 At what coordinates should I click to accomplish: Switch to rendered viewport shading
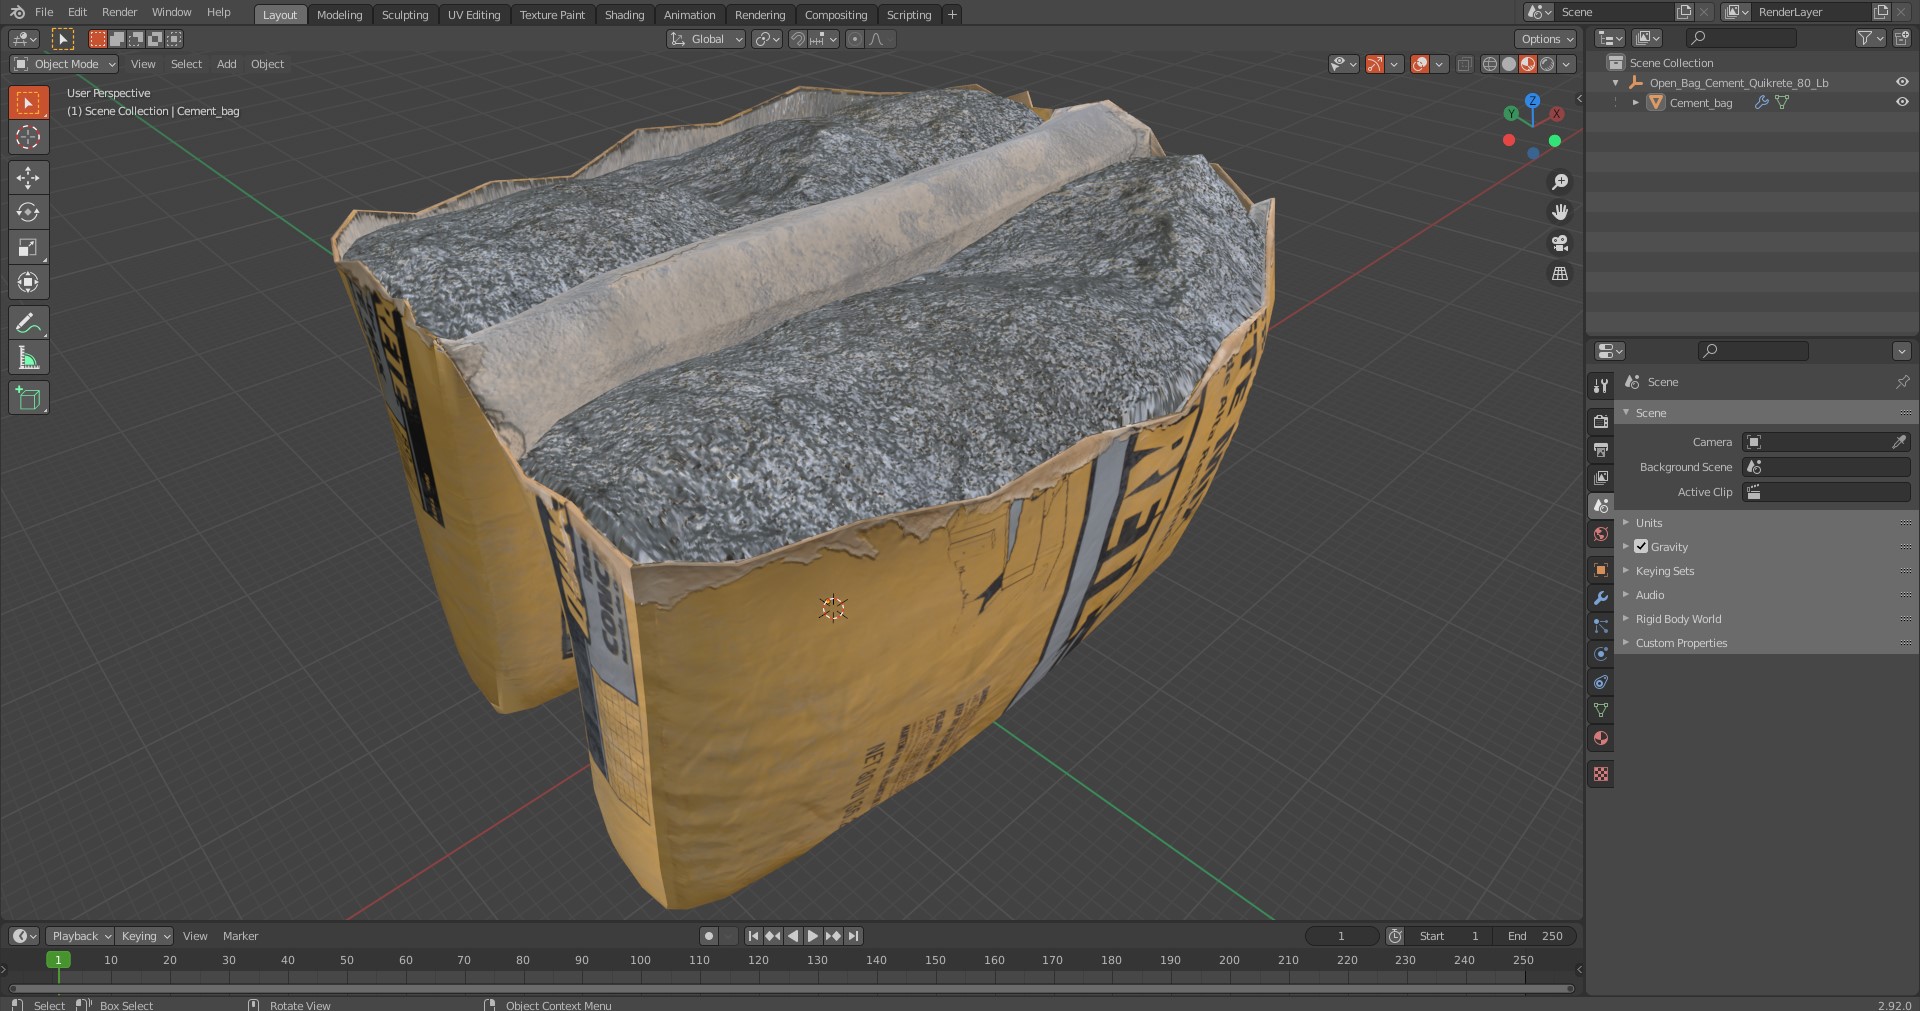[x=1547, y=64]
